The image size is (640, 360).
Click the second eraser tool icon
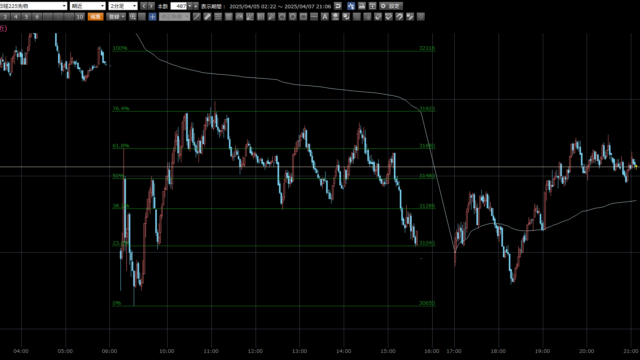389,17
